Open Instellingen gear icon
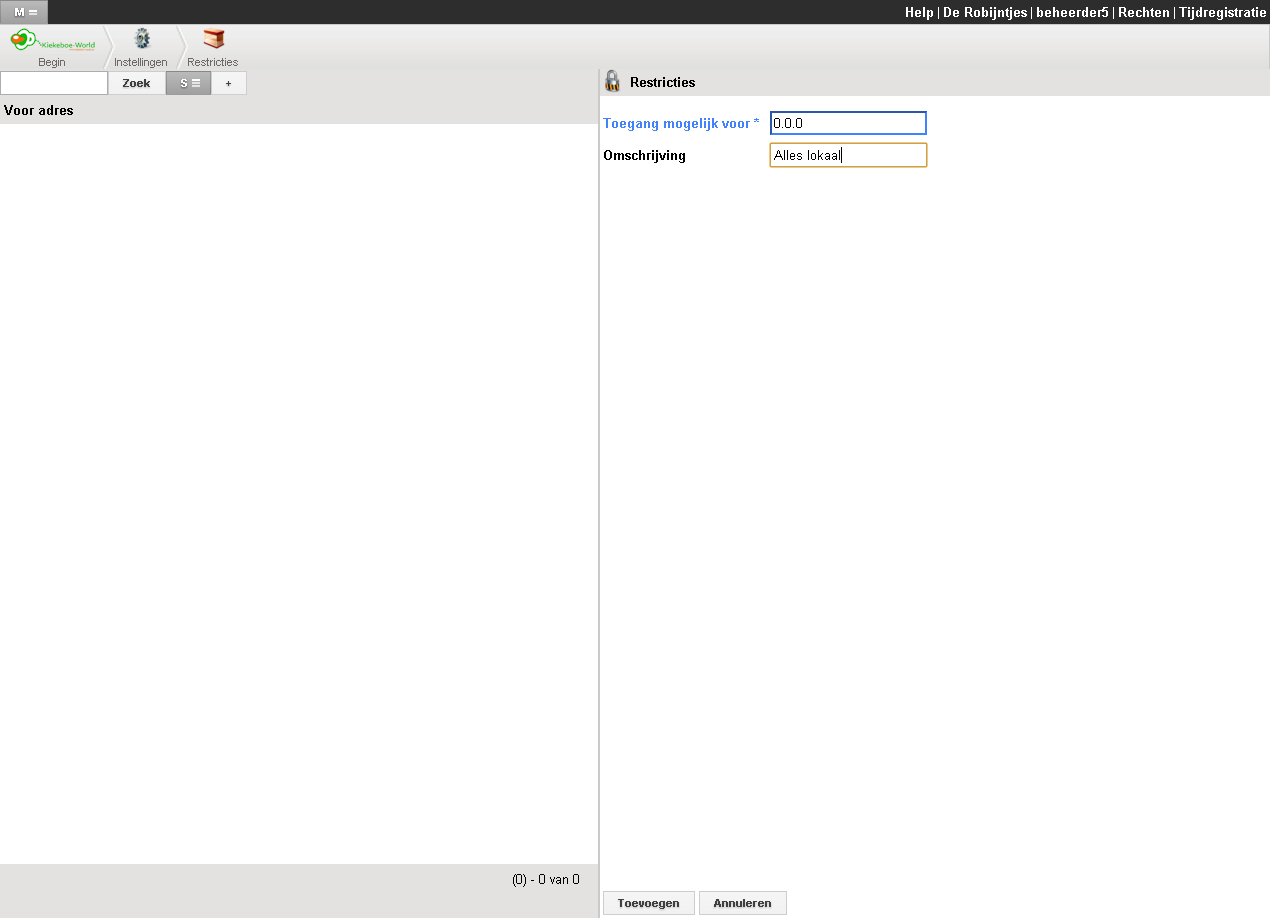Image resolution: width=1270 pixels, height=918 pixels. 141,40
